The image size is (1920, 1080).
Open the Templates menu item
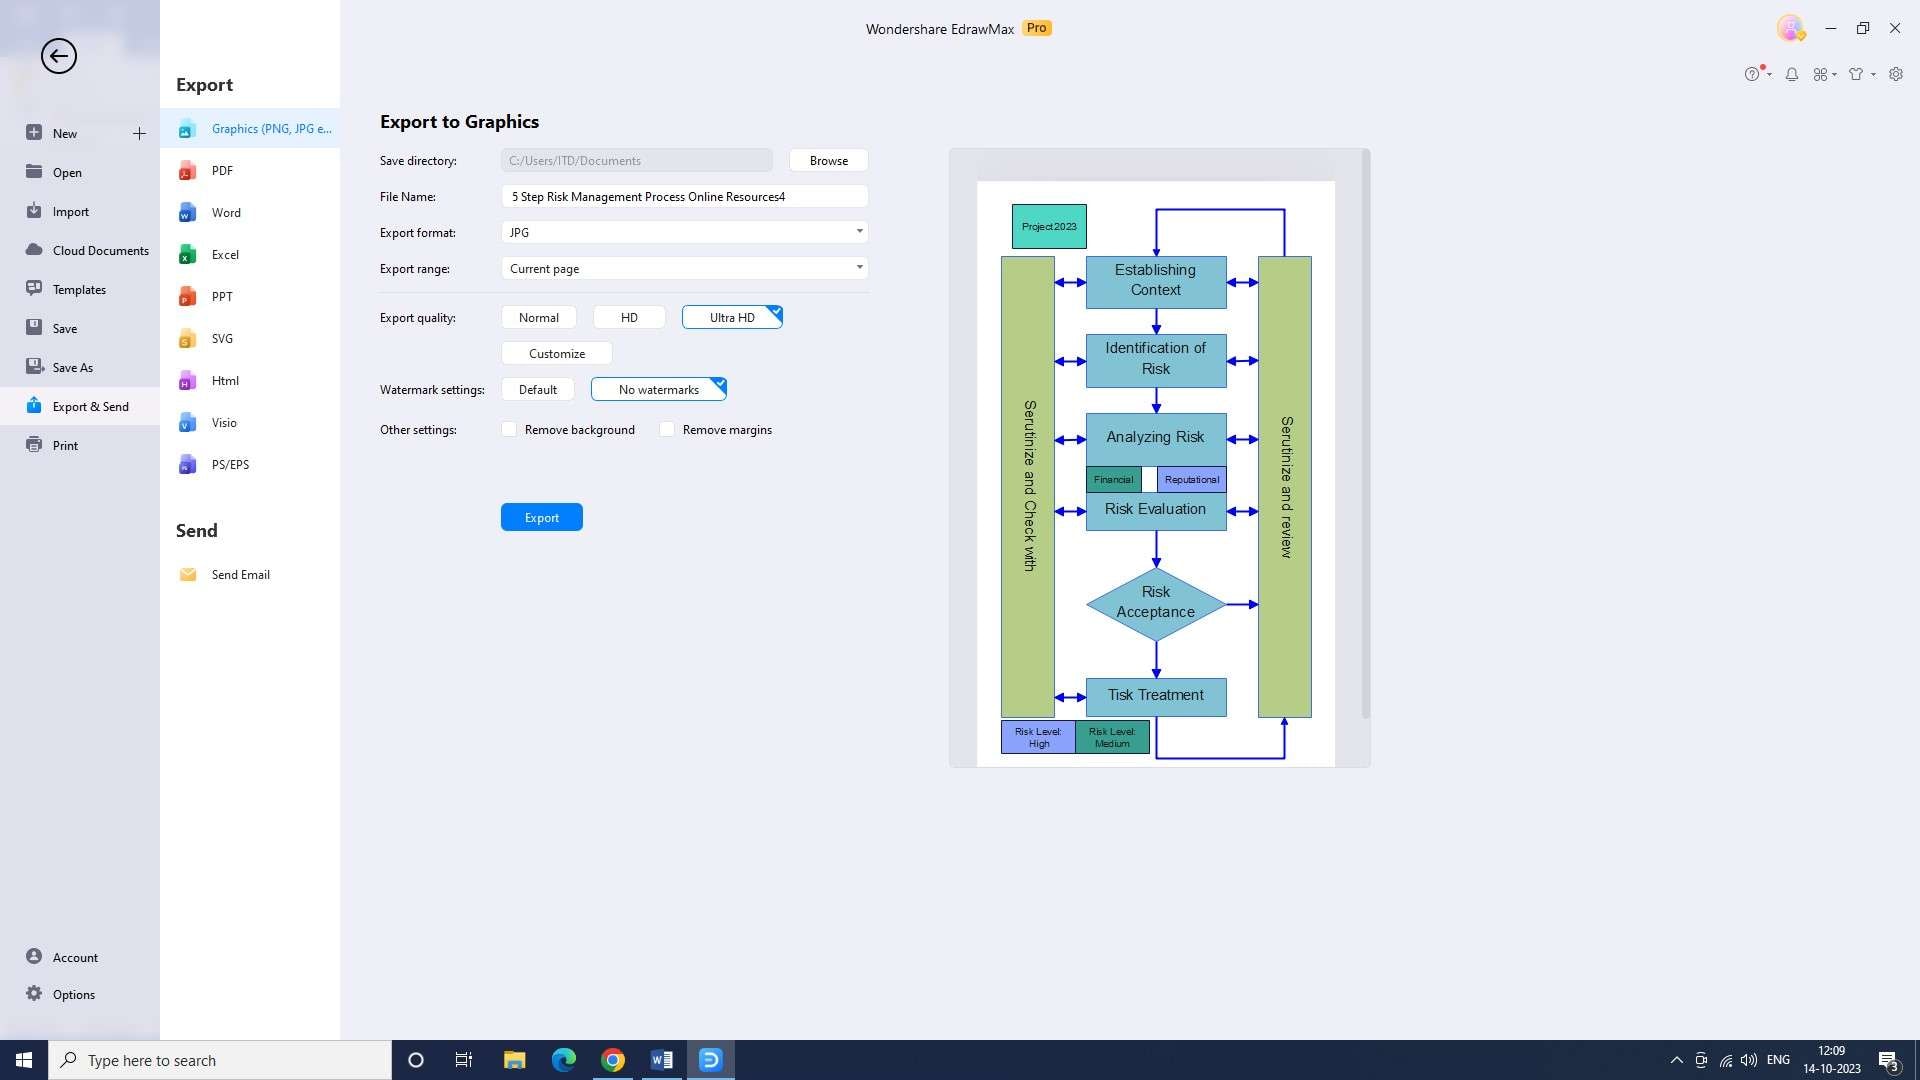[79, 290]
